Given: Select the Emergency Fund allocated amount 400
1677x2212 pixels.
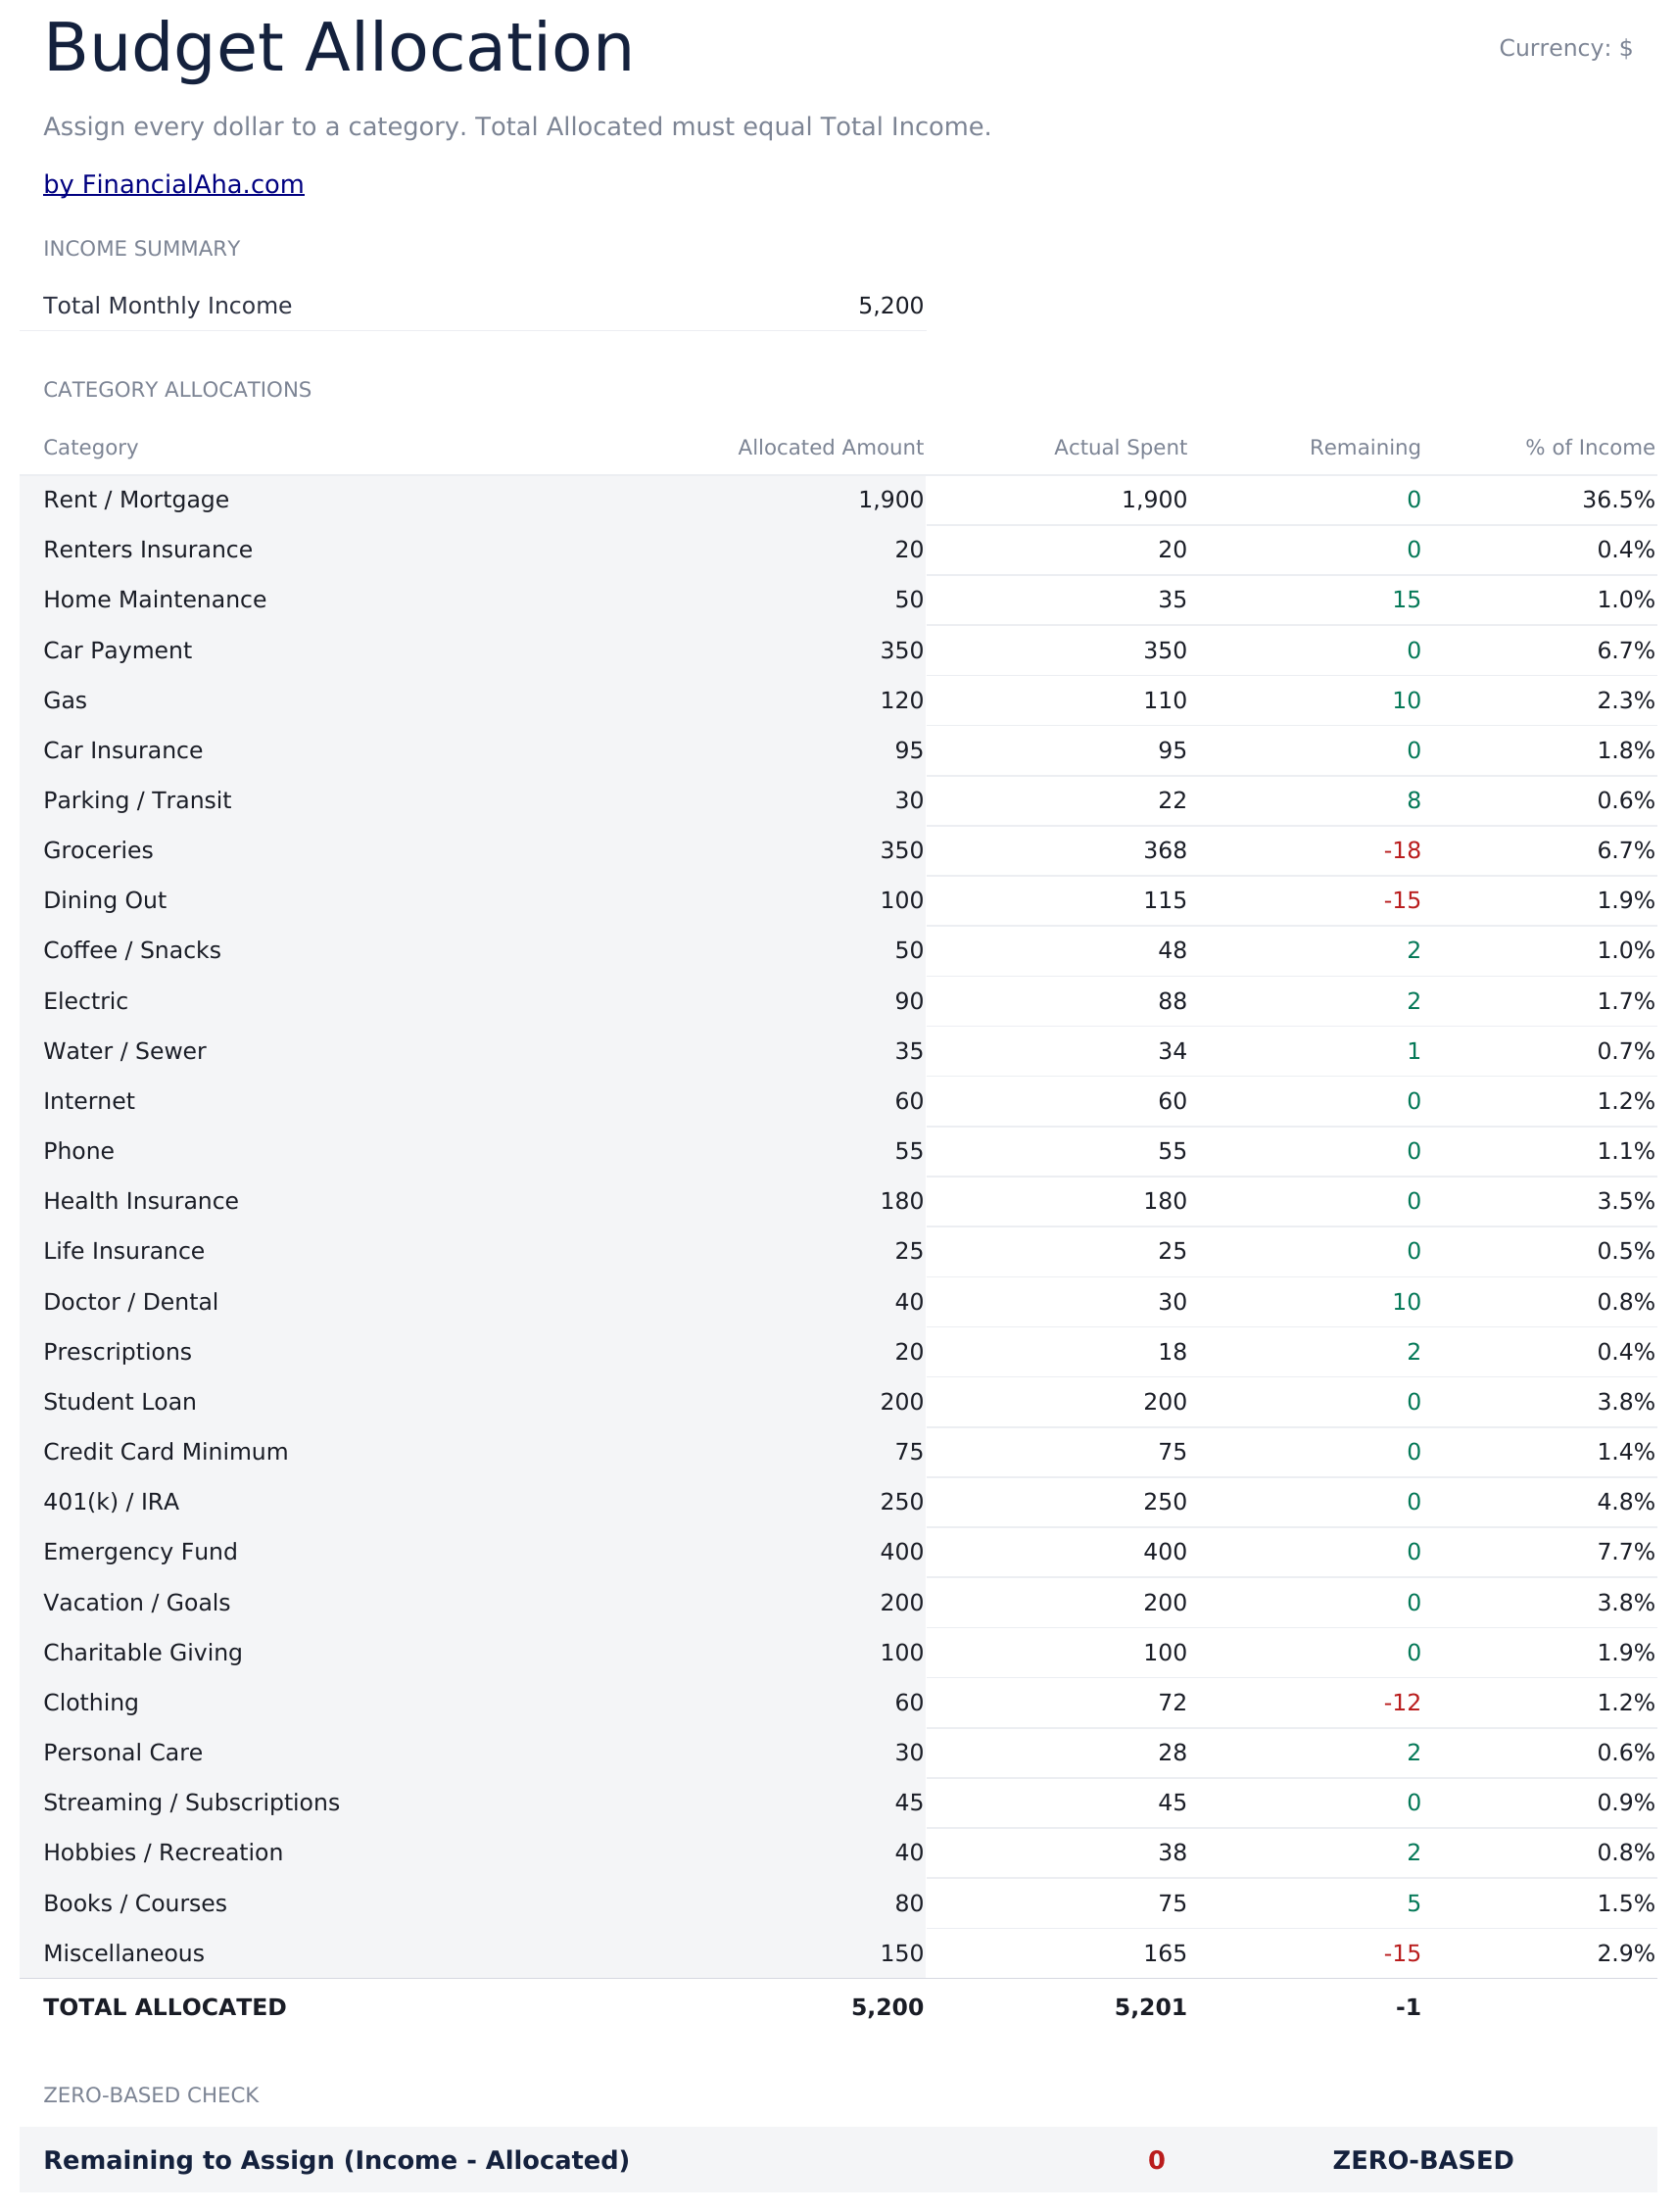Looking at the screenshot, I should (x=902, y=1551).
